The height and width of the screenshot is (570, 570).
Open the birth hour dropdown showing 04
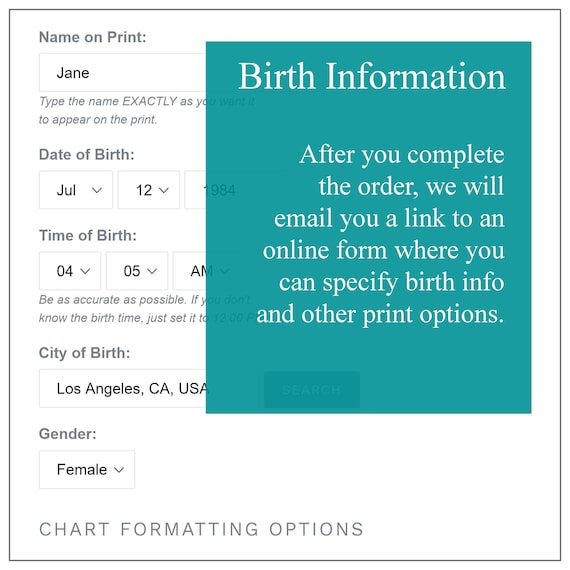(x=70, y=271)
